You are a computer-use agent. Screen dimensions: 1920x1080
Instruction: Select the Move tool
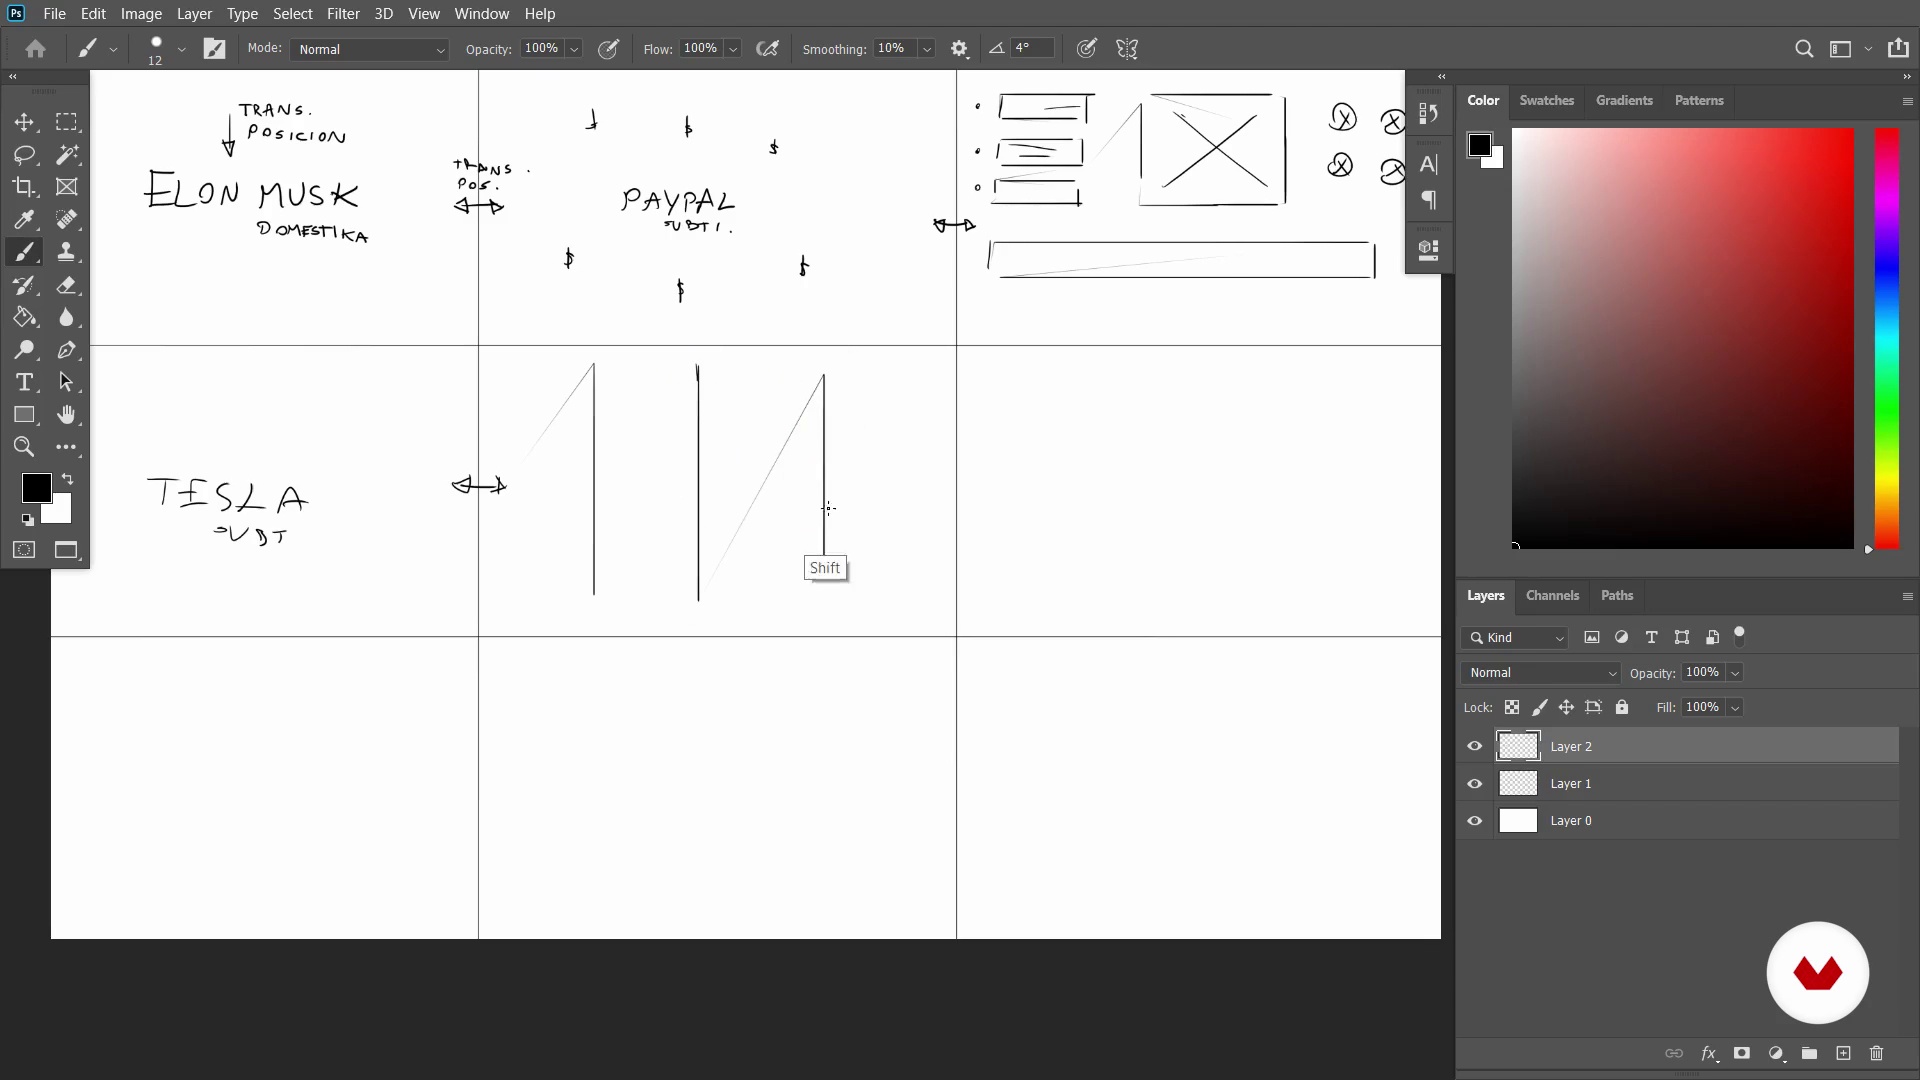[24, 122]
